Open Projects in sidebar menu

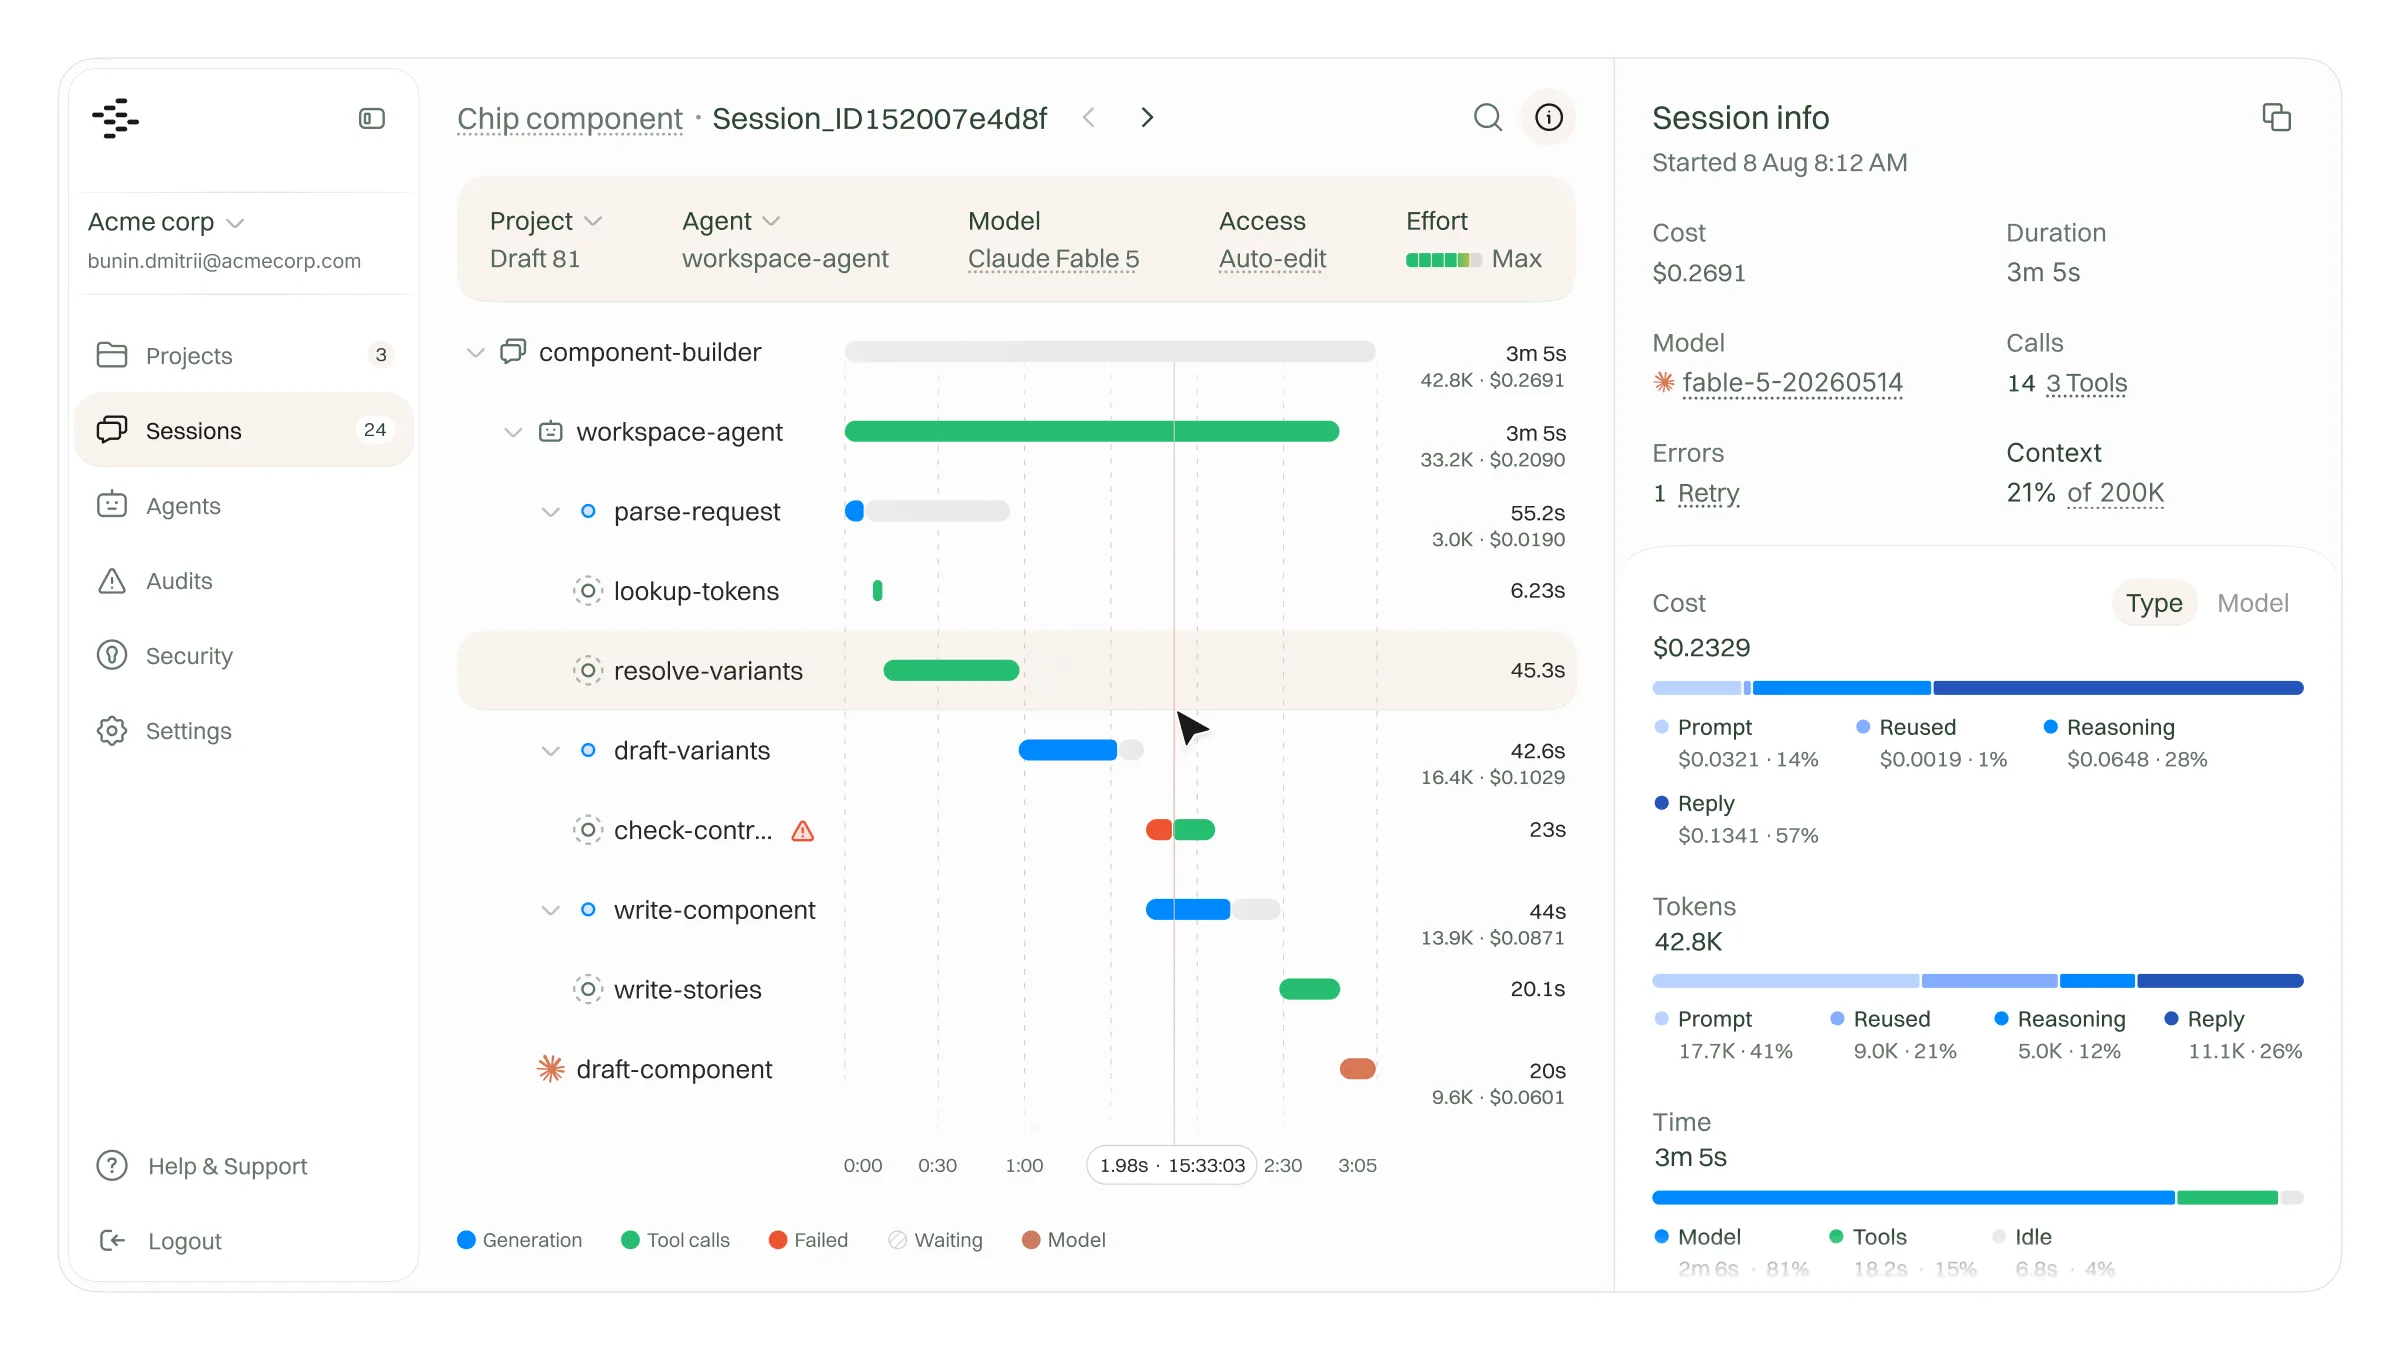tap(244, 355)
